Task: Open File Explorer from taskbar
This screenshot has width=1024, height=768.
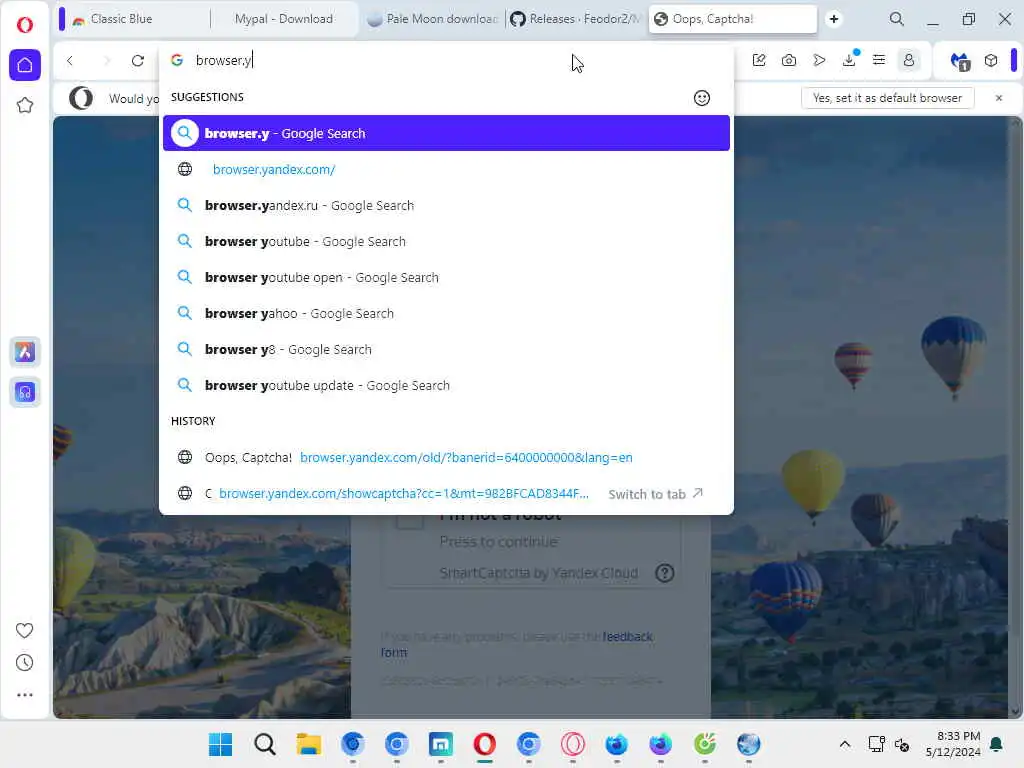Action: pos(308,744)
